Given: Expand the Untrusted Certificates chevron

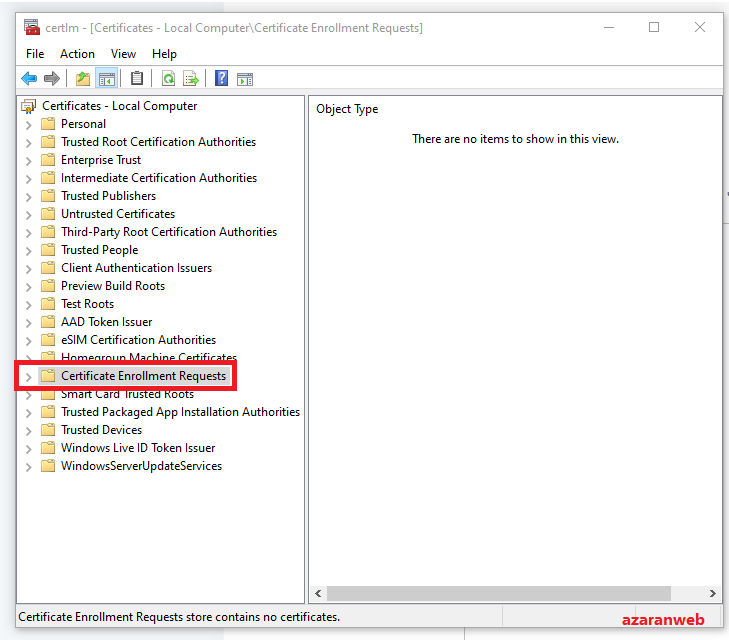Looking at the screenshot, I should tap(28, 215).
